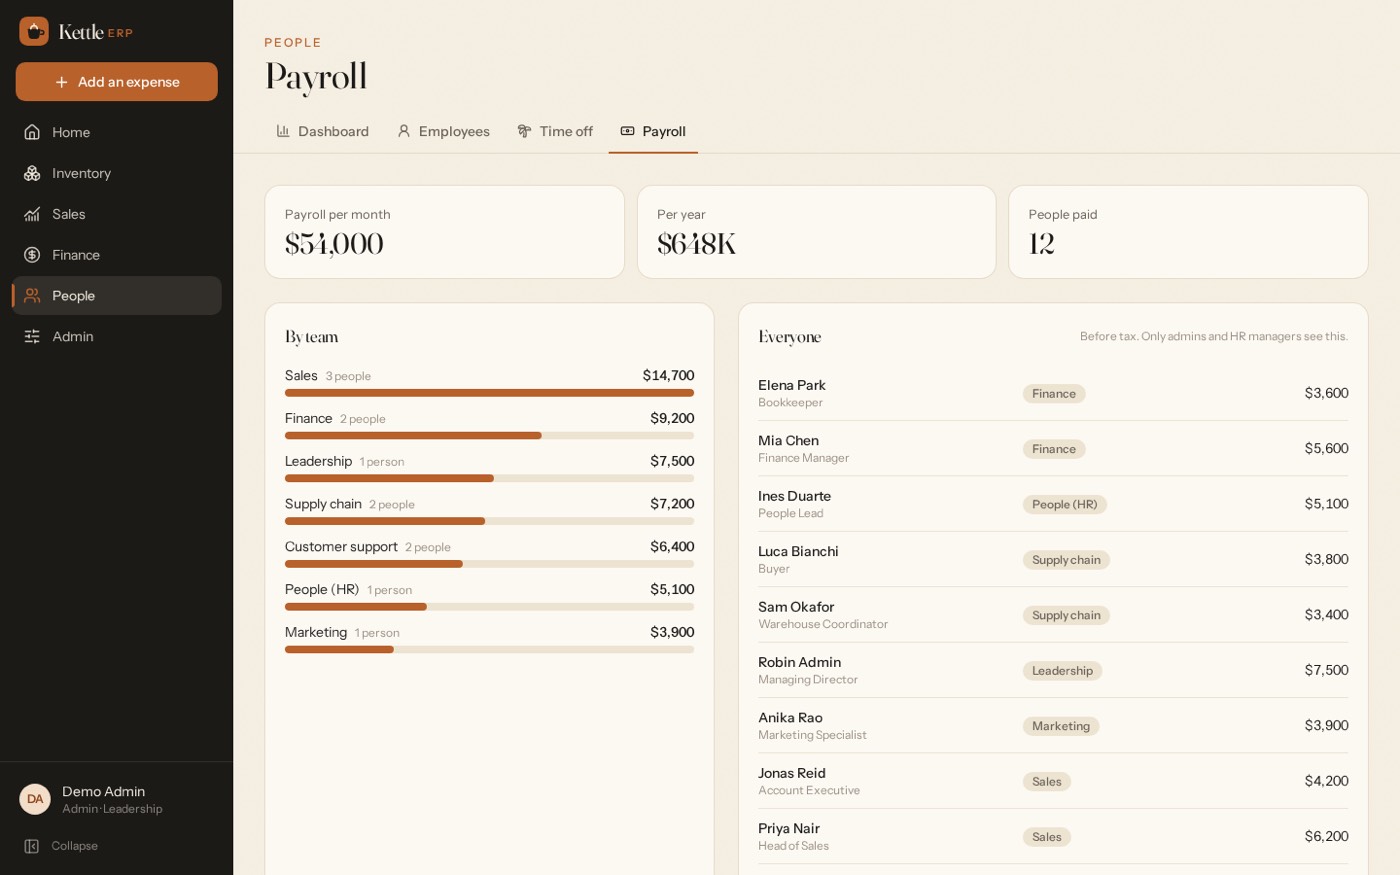The image size is (1400, 875).
Task: Open the Dashboard tab
Action: click(x=322, y=131)
